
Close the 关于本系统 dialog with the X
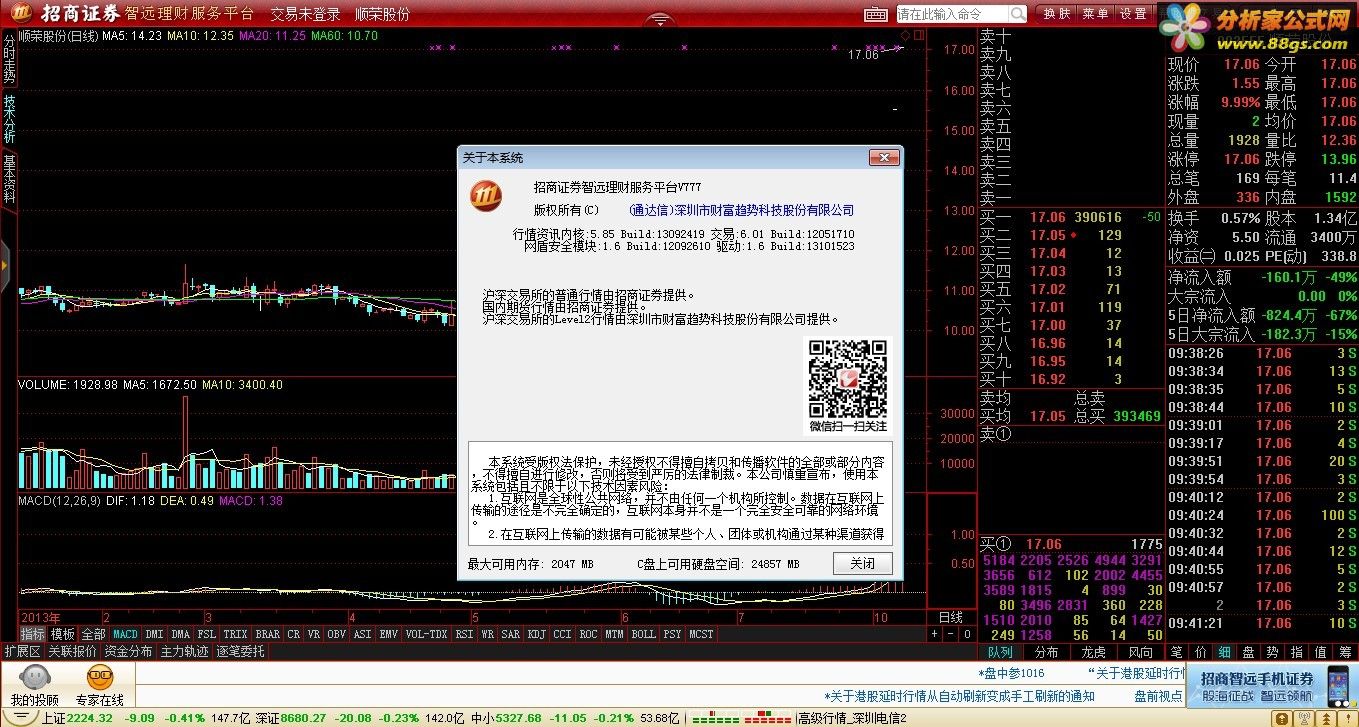pos(884,158)
